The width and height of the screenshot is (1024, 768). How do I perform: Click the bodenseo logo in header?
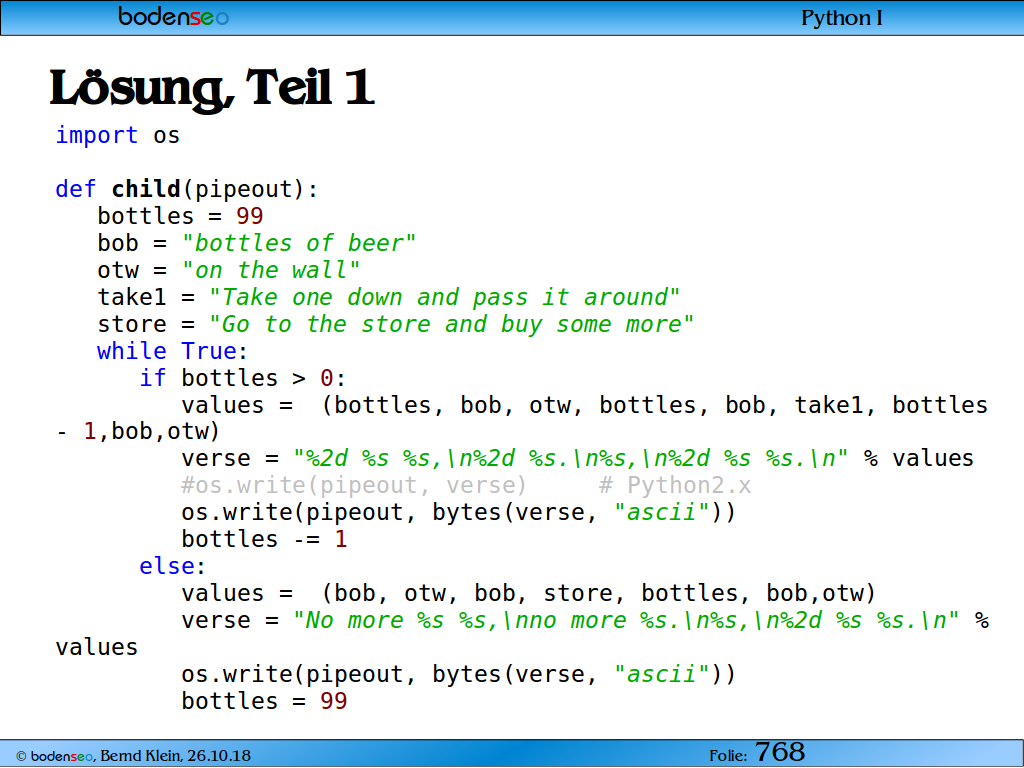click(173, 16)
